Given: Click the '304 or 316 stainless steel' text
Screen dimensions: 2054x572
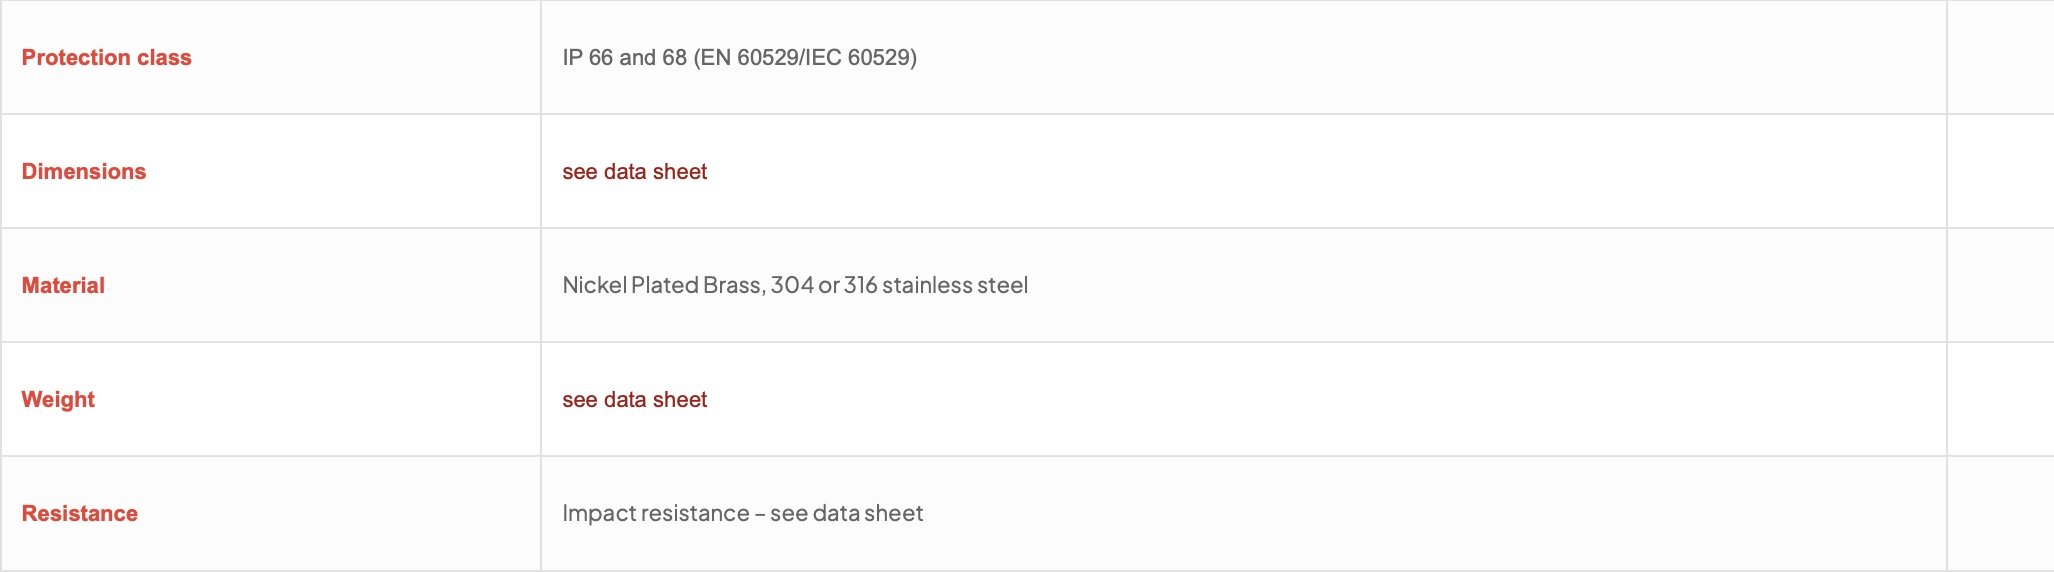Looking at the screenshot, I should coord(899,285).
